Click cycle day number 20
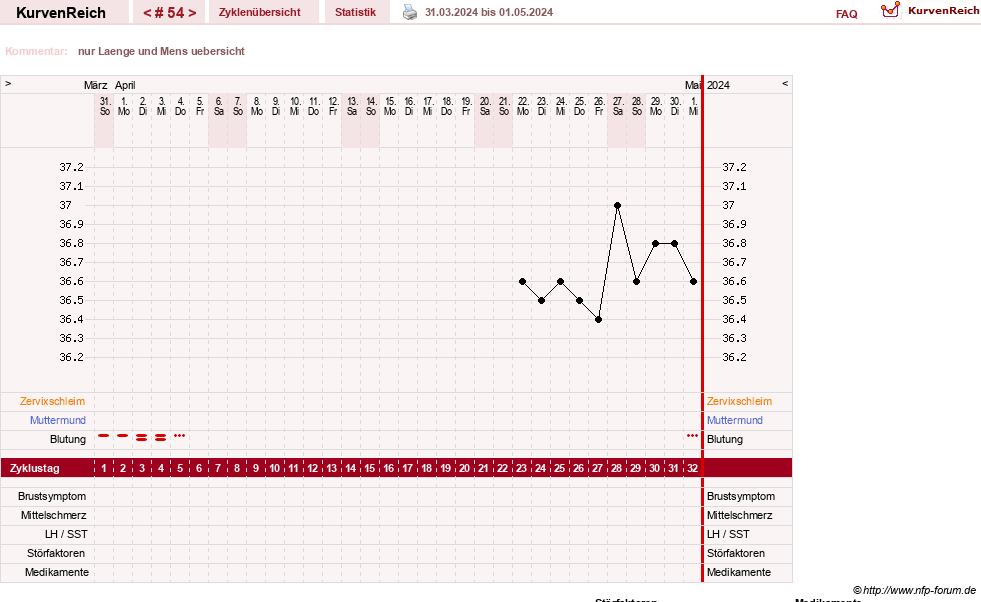The image size is (981, 602). point(464,468)
